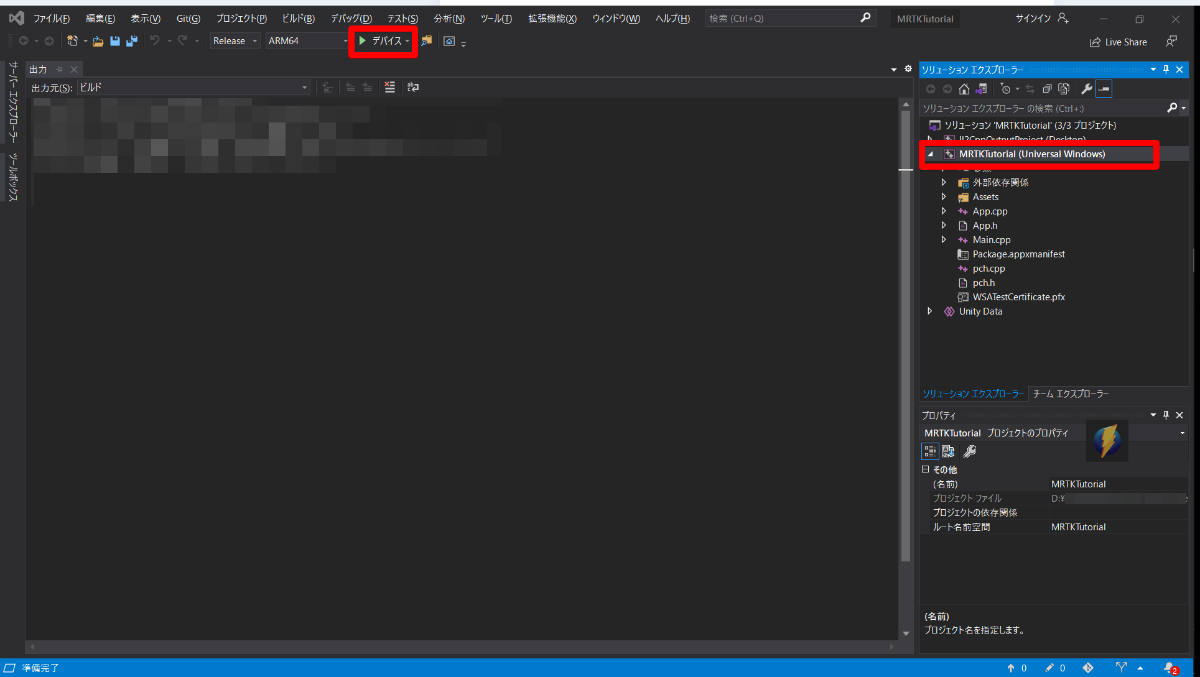Click the Pending Changes Filter clock icon

(1006, 89)
